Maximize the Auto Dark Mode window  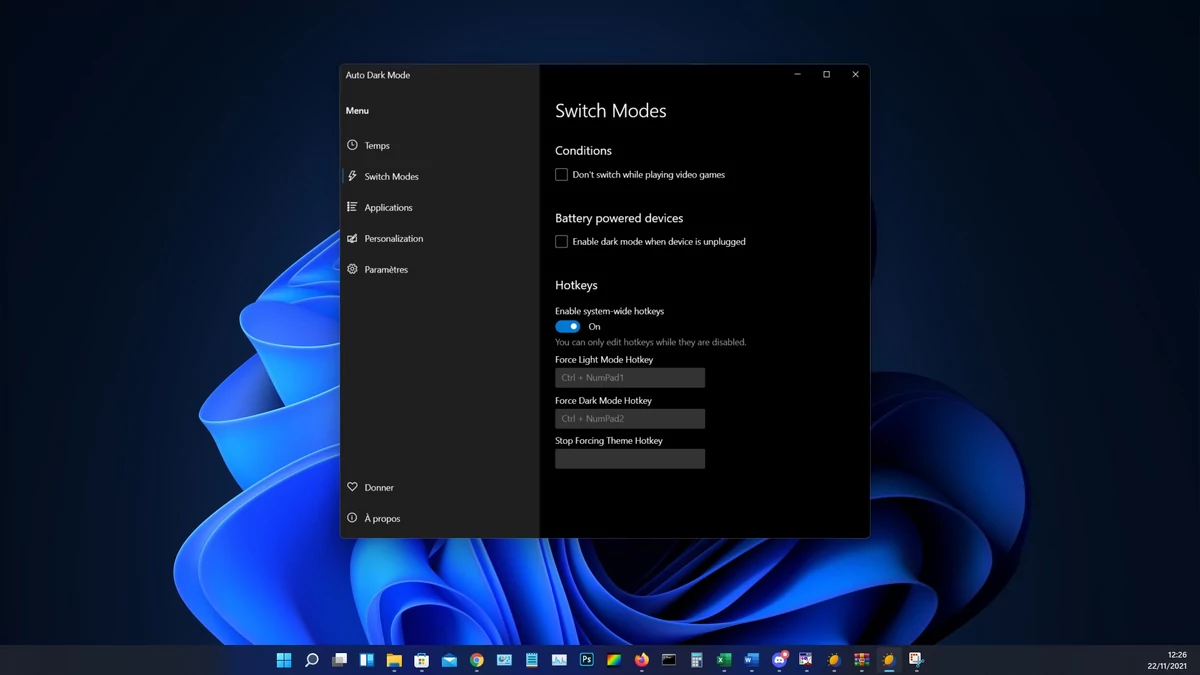click(x=826, y=75)
